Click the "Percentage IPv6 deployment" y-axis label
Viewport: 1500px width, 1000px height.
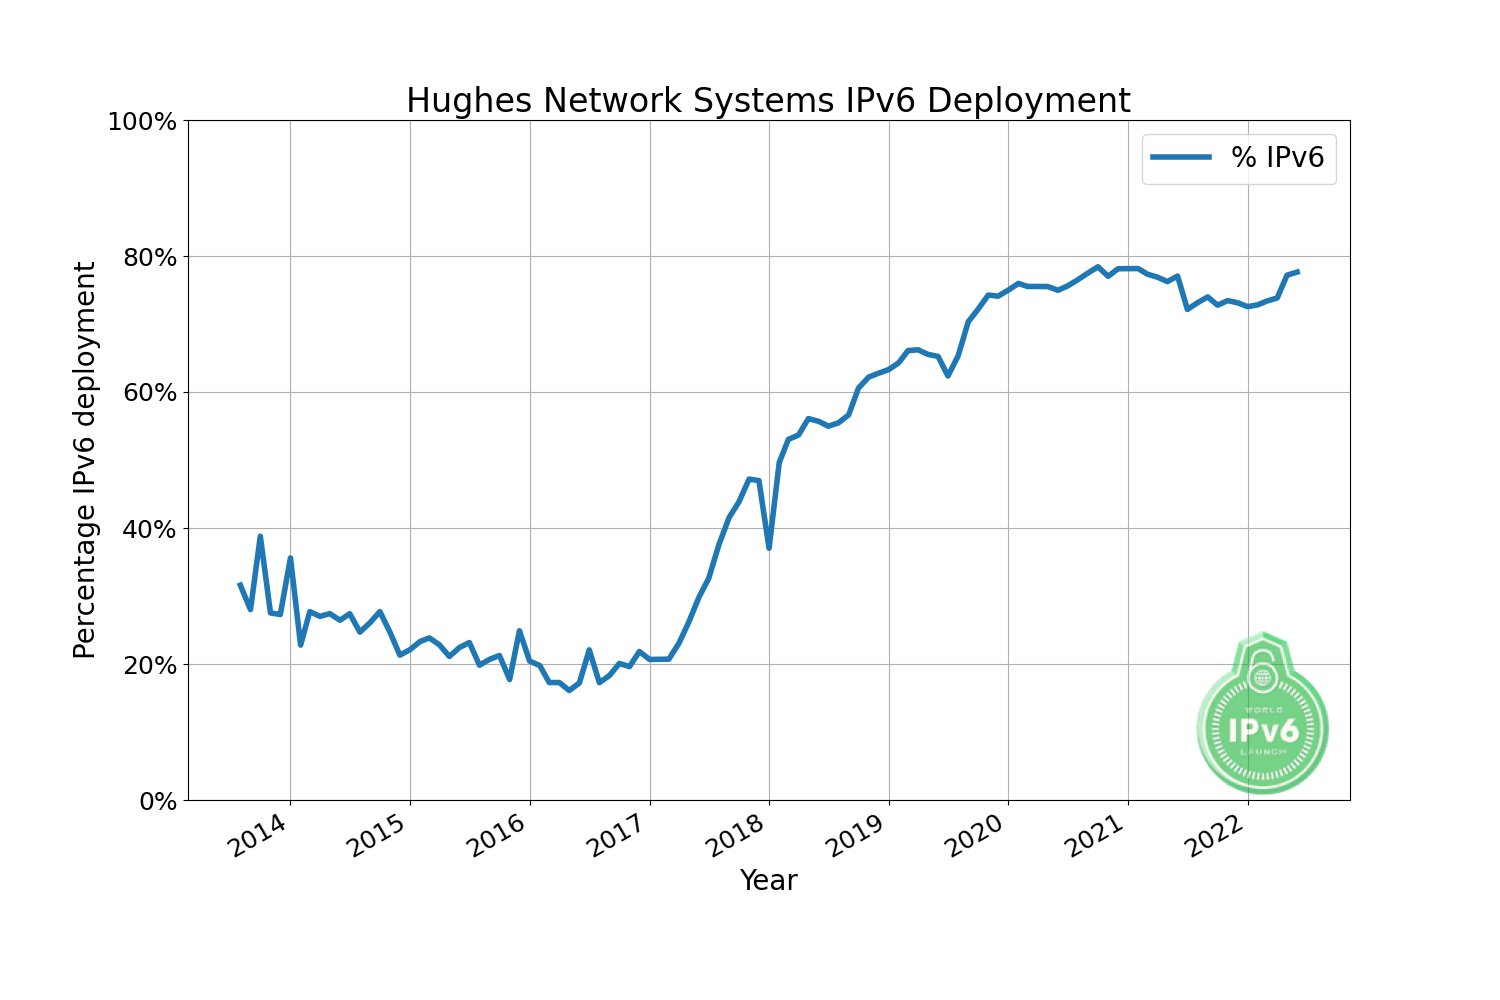[x=86, y=460]
